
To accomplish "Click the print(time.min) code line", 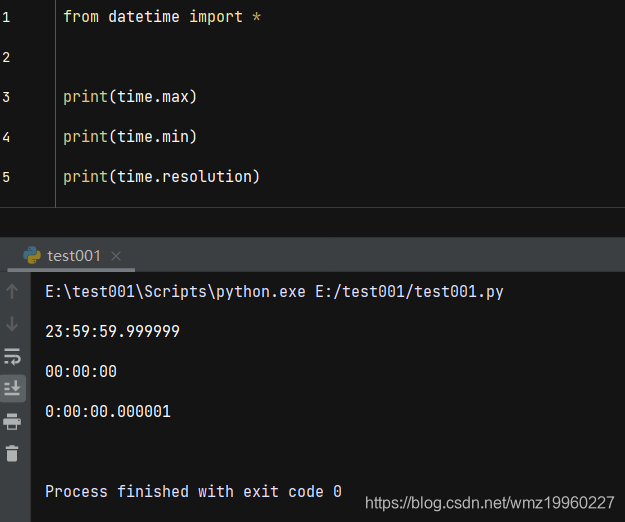I will click(130, 137).
